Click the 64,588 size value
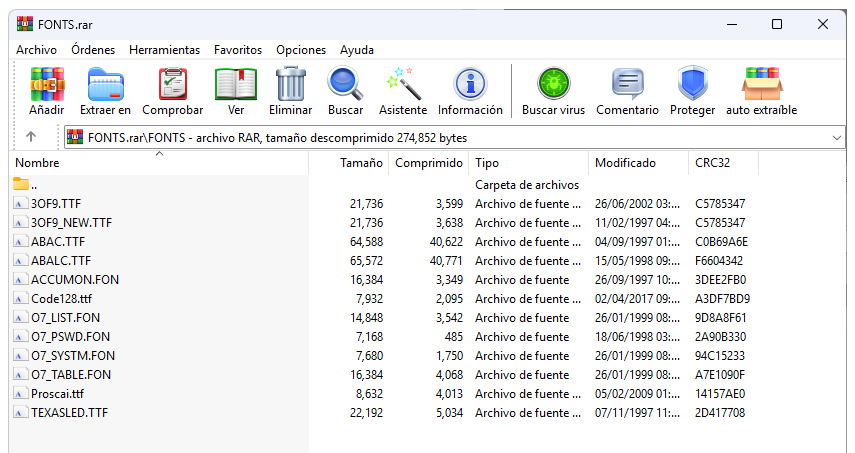Screen dimensions: 855x453 click(366, 241)
